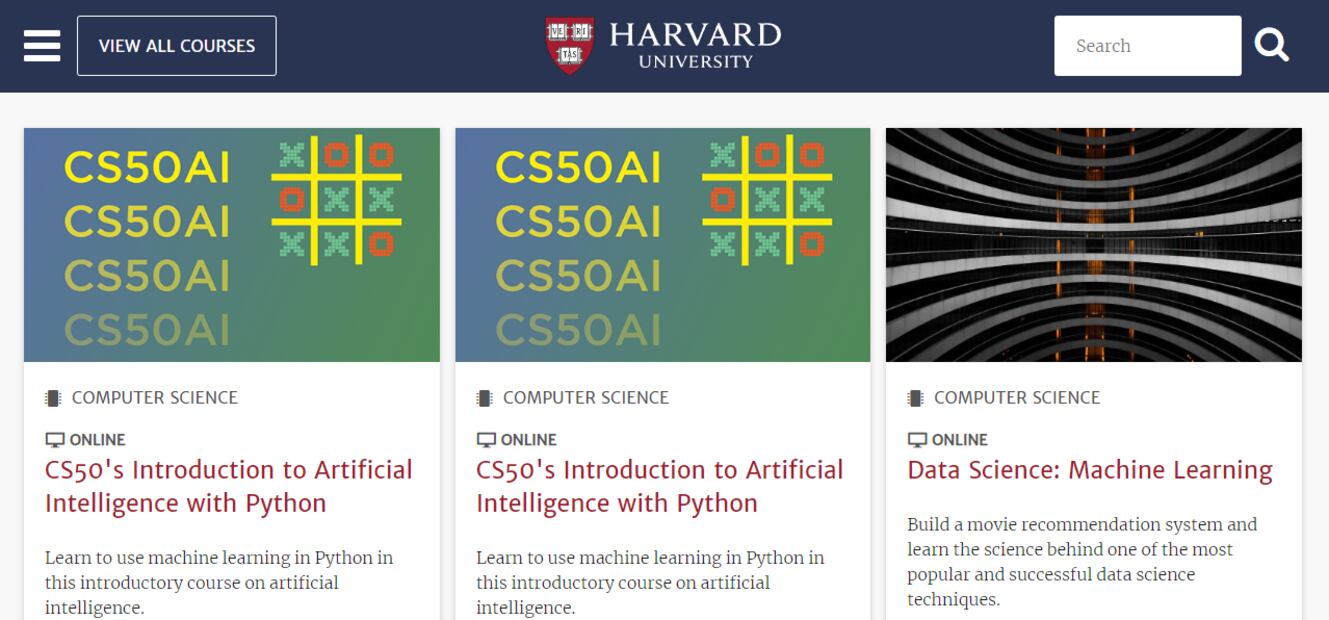Select the Computer Science label on the first CS50 card
This screenshot has width=1329, height=620.
point(155,398)
